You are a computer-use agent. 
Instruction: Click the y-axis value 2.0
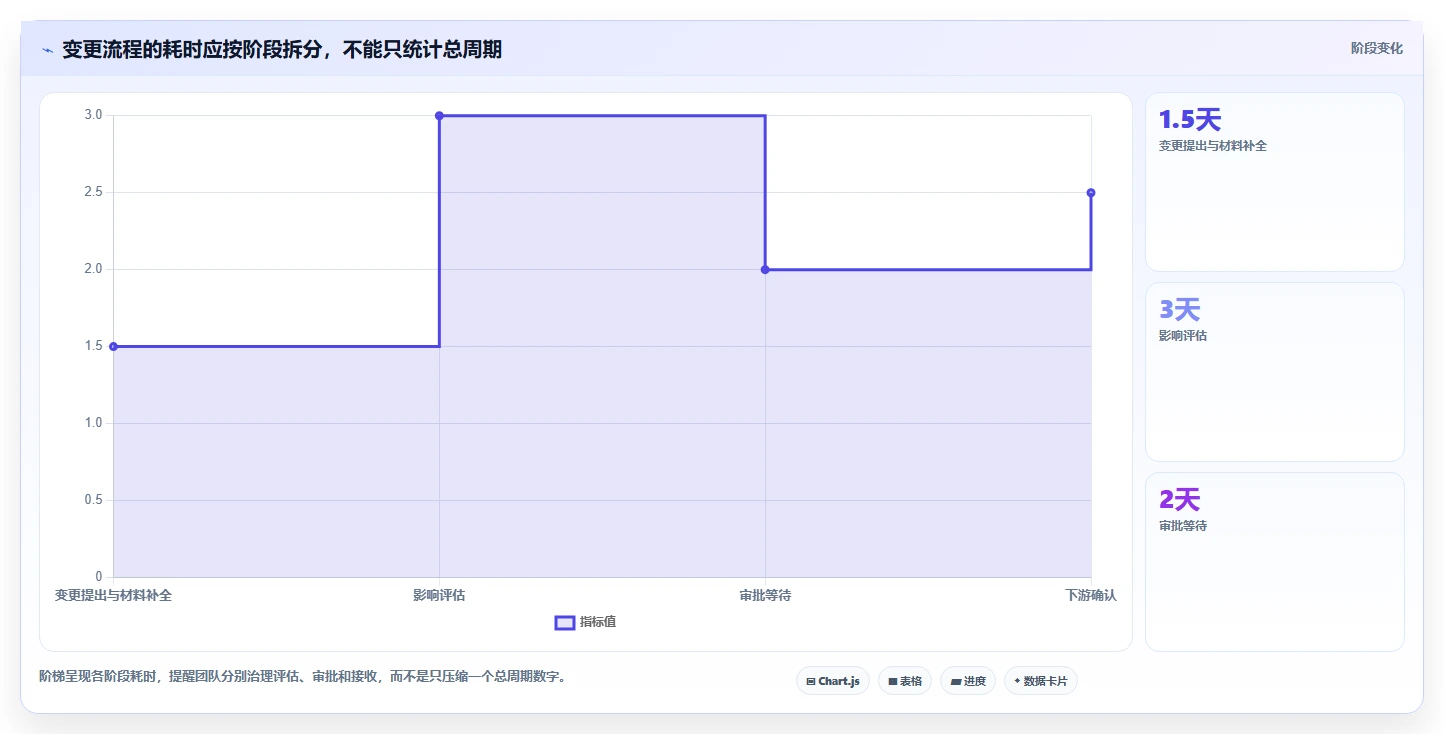[93, 269]
